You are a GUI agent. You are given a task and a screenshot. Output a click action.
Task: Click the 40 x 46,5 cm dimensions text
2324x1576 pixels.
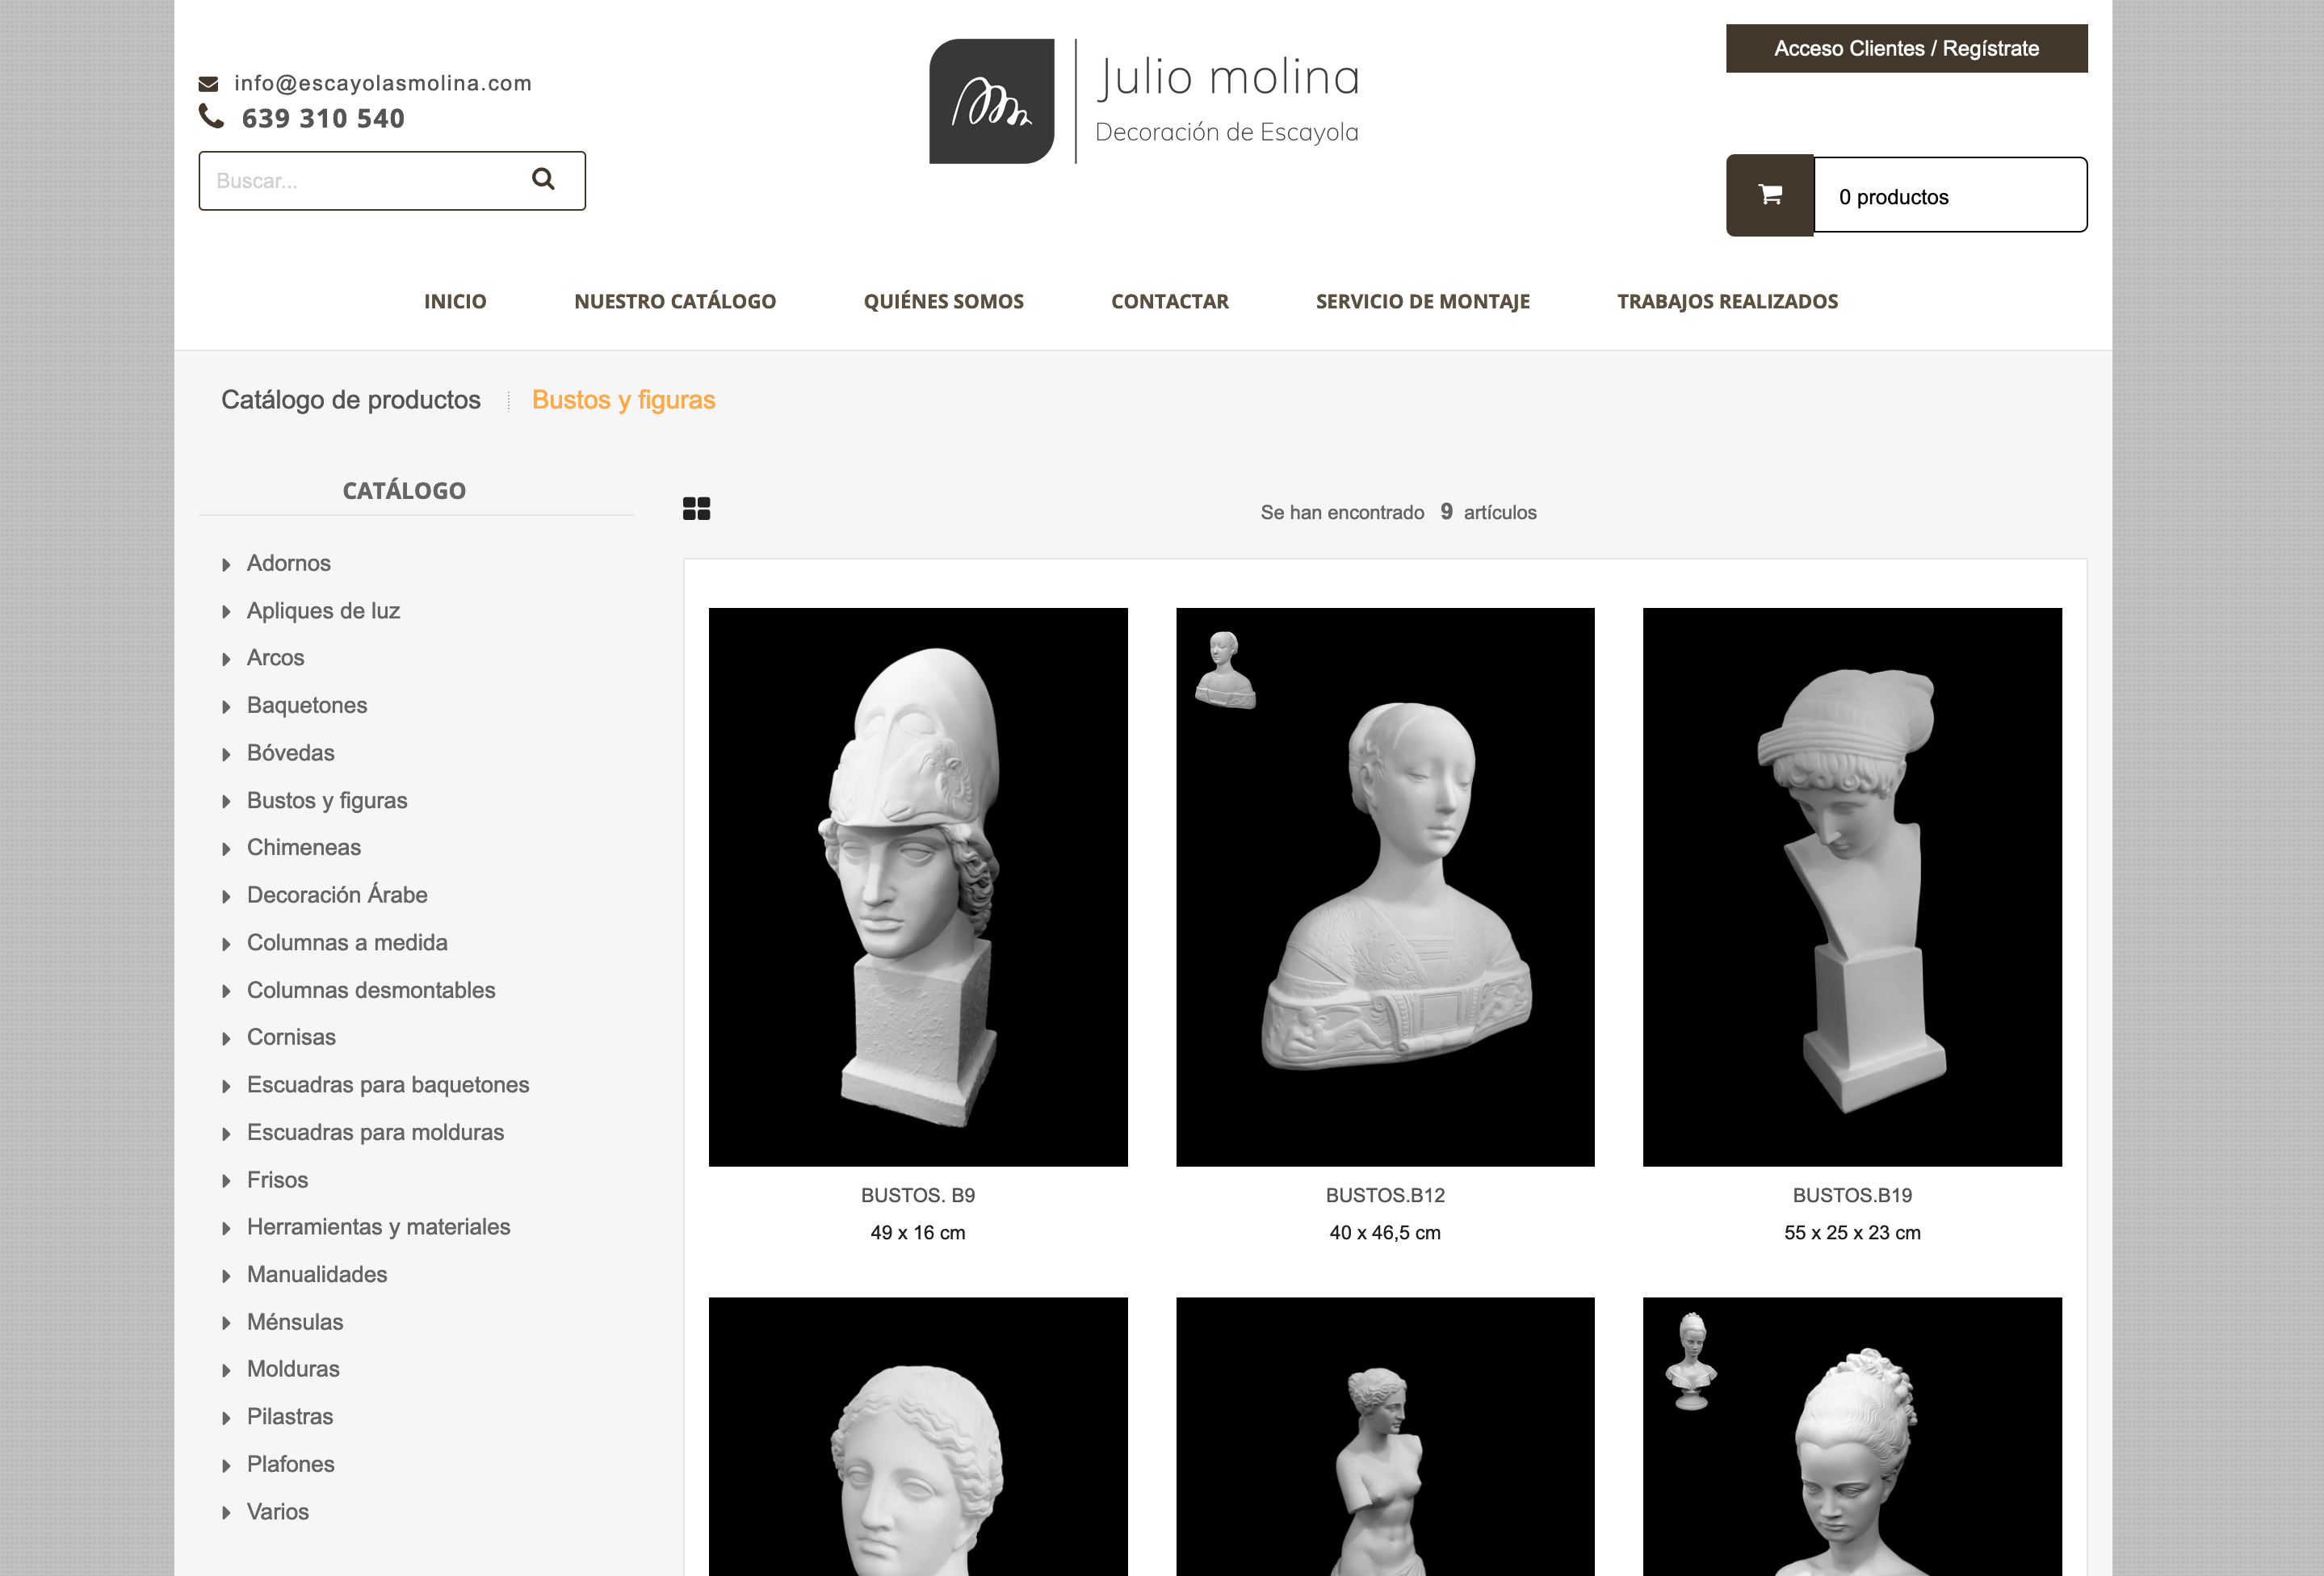(1385, 1233)
